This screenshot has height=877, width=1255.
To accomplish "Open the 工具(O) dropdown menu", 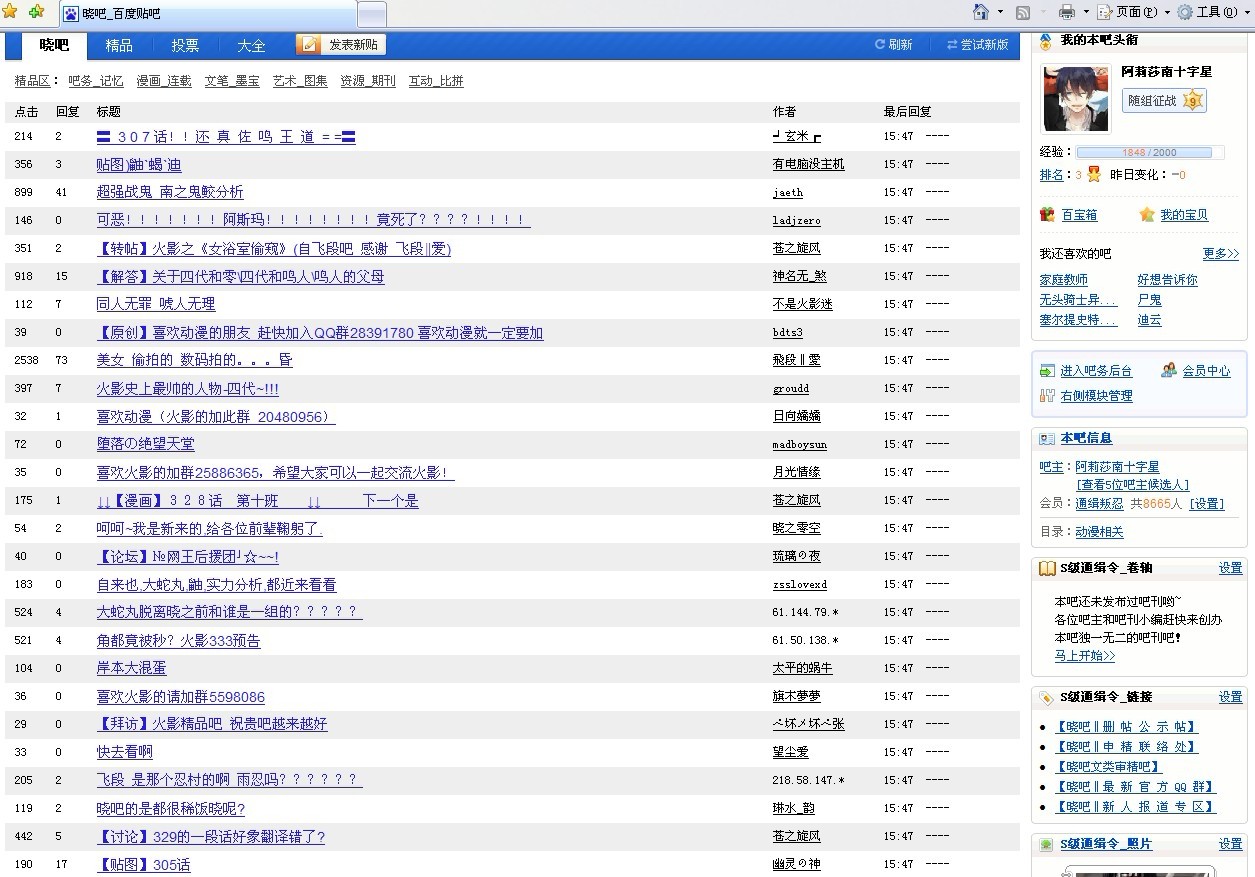I will pyautogui.click(x=1214, y=13).
